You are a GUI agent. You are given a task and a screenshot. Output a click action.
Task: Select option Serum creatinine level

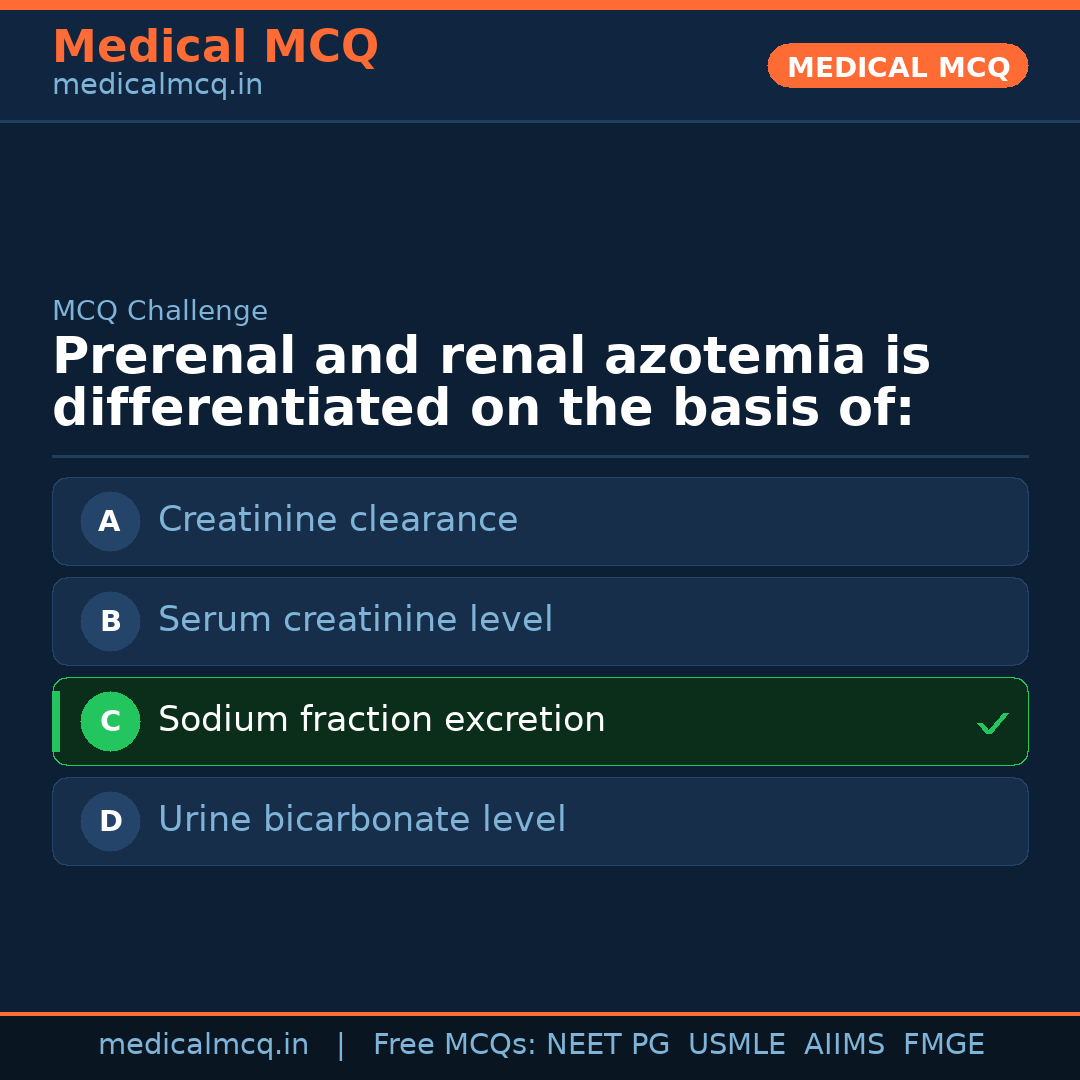[355, 620]
